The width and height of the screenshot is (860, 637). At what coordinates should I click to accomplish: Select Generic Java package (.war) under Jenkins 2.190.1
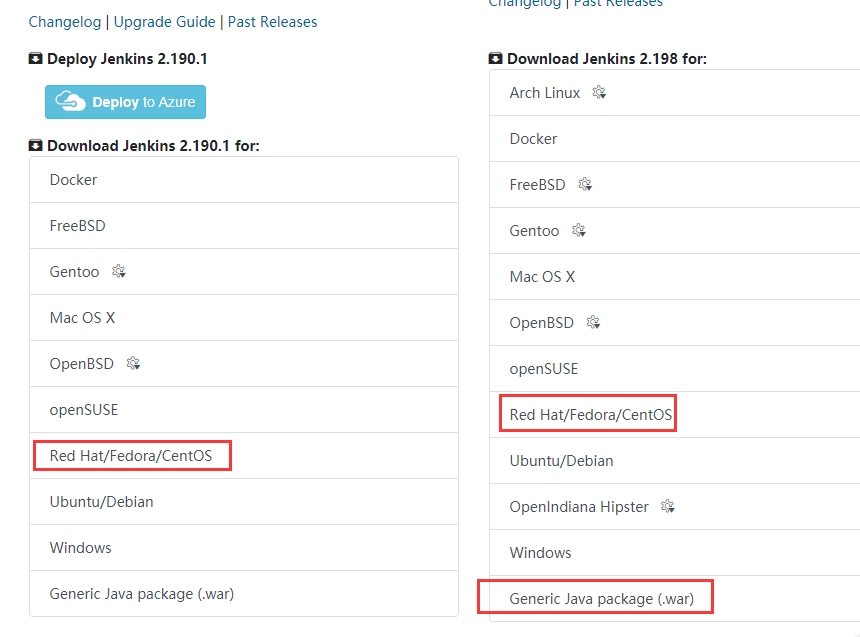(244, 594)
